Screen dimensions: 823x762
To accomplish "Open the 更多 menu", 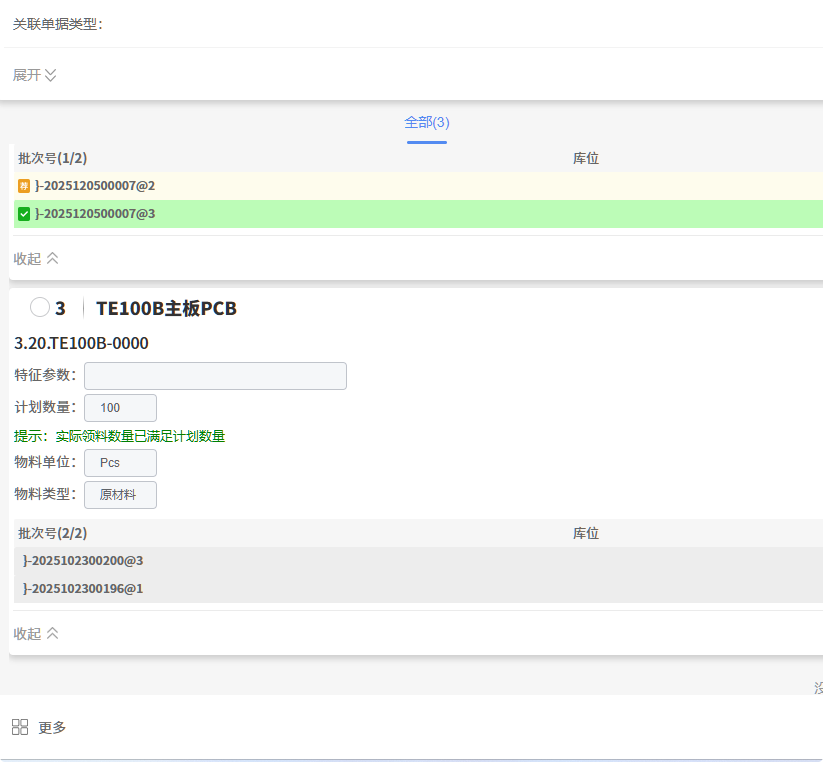I will point(52,727).
